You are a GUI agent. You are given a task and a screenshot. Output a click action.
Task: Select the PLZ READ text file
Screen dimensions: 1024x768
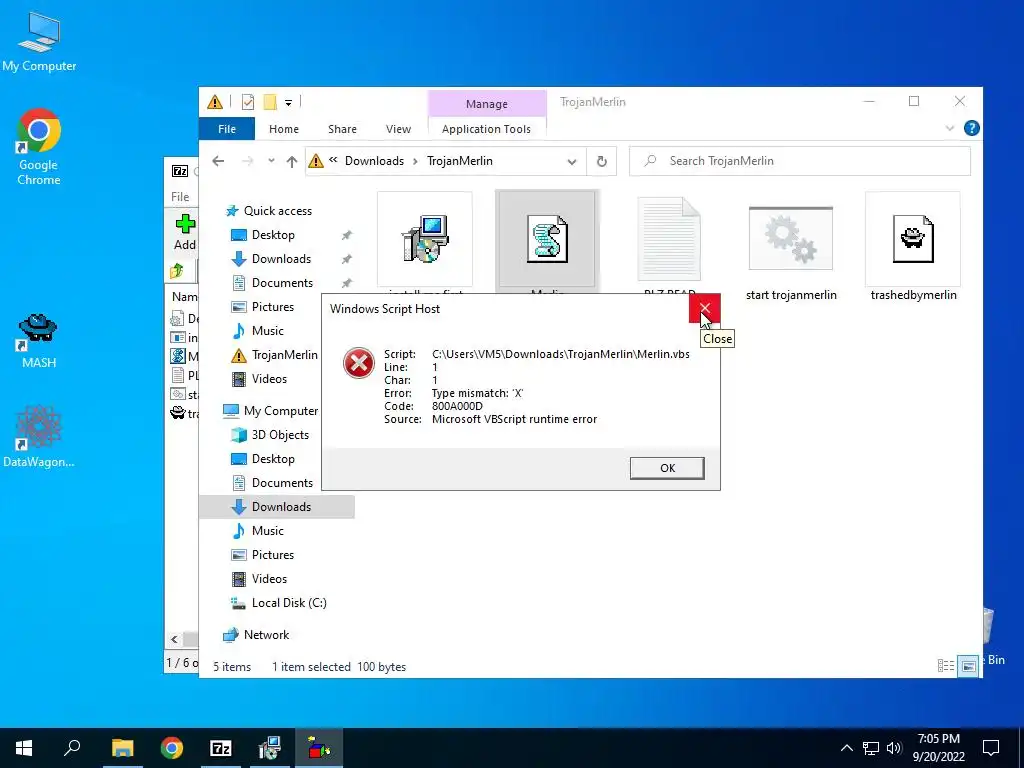tap(669, 240)
